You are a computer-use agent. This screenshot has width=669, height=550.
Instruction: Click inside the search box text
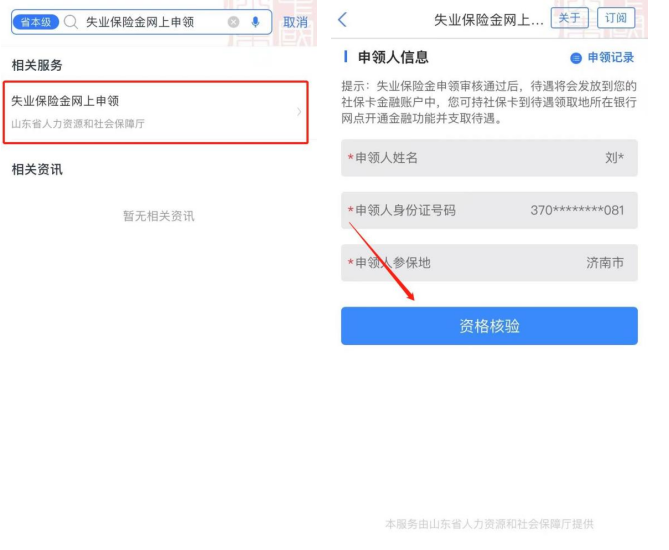pyautogui.click(x=140, y=22)
